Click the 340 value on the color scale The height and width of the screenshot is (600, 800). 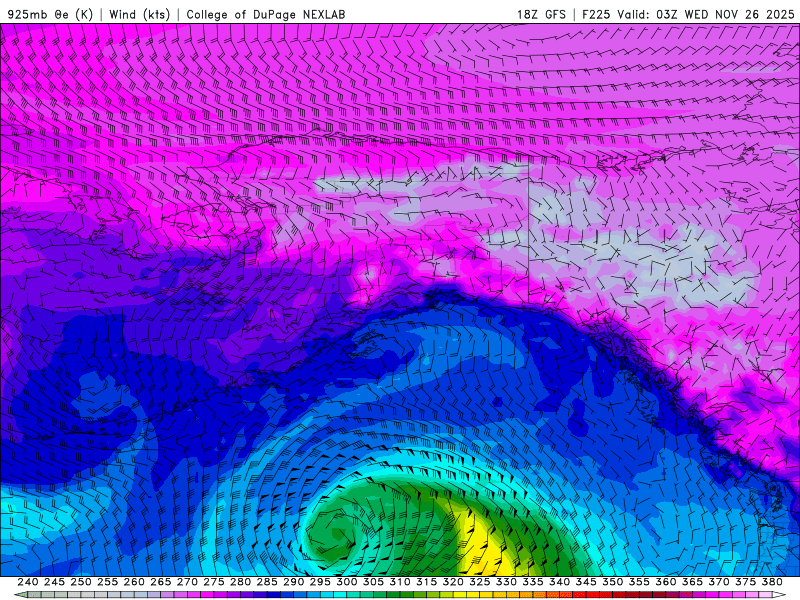pos(560,582)
